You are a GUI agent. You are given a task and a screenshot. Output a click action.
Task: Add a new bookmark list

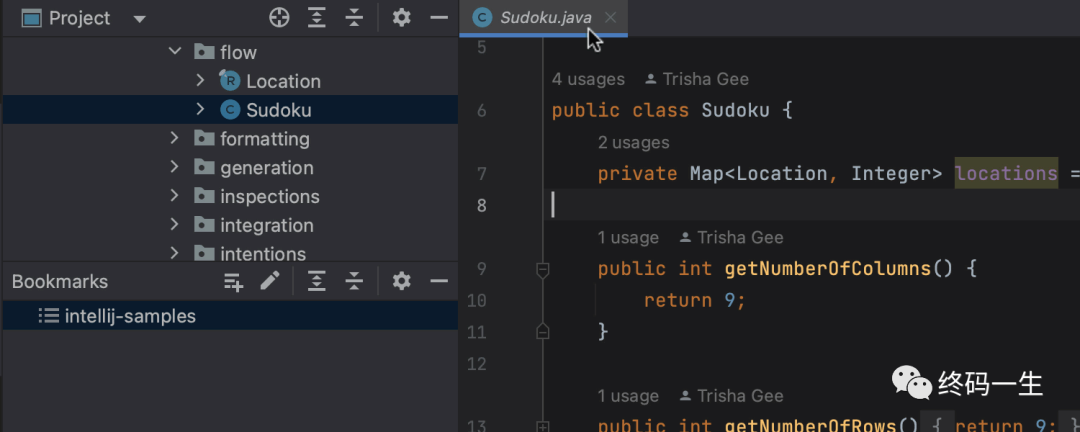[x=233, y=281]
